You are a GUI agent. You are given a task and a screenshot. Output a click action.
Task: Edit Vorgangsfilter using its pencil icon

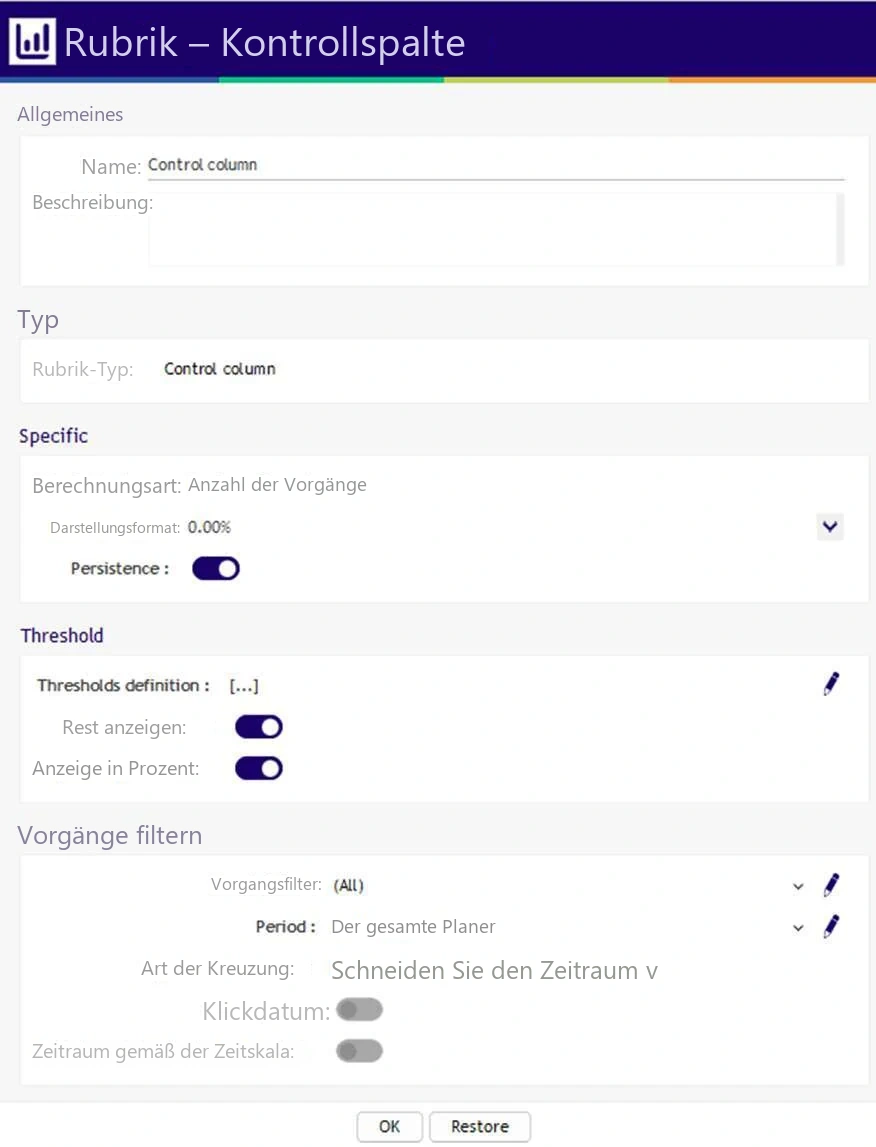(831, 885)
